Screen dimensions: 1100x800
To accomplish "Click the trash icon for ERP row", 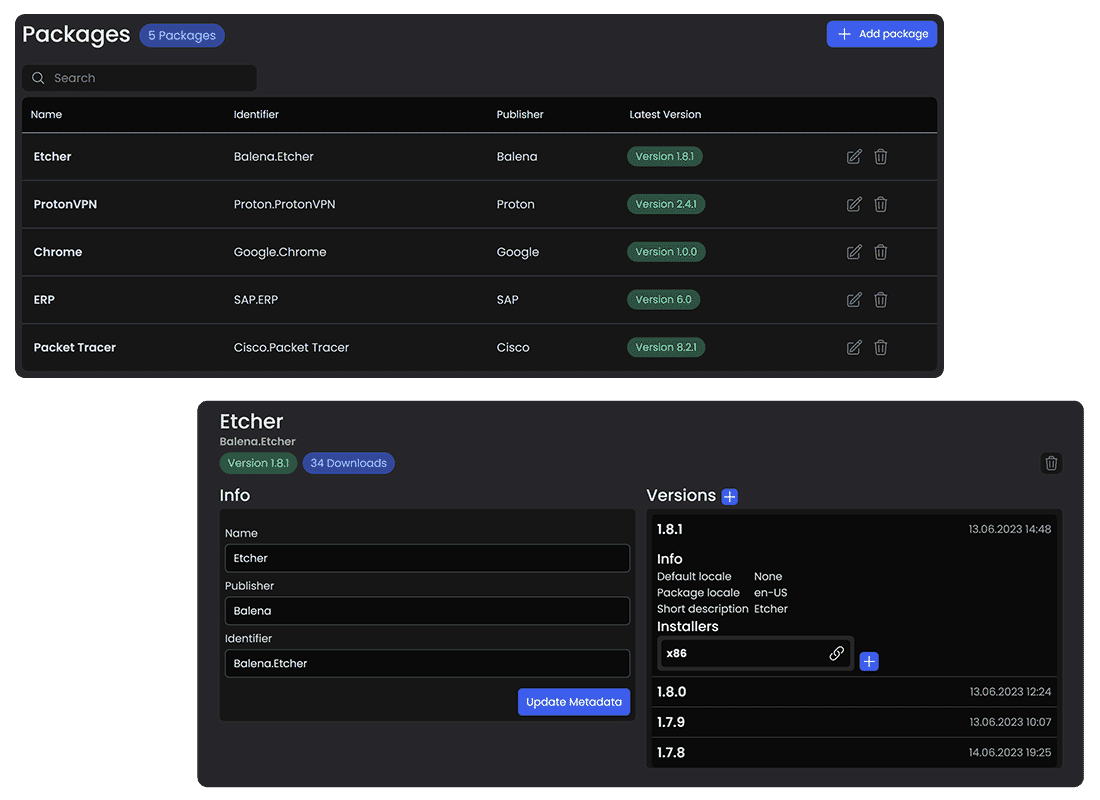I will coord(881,300).
